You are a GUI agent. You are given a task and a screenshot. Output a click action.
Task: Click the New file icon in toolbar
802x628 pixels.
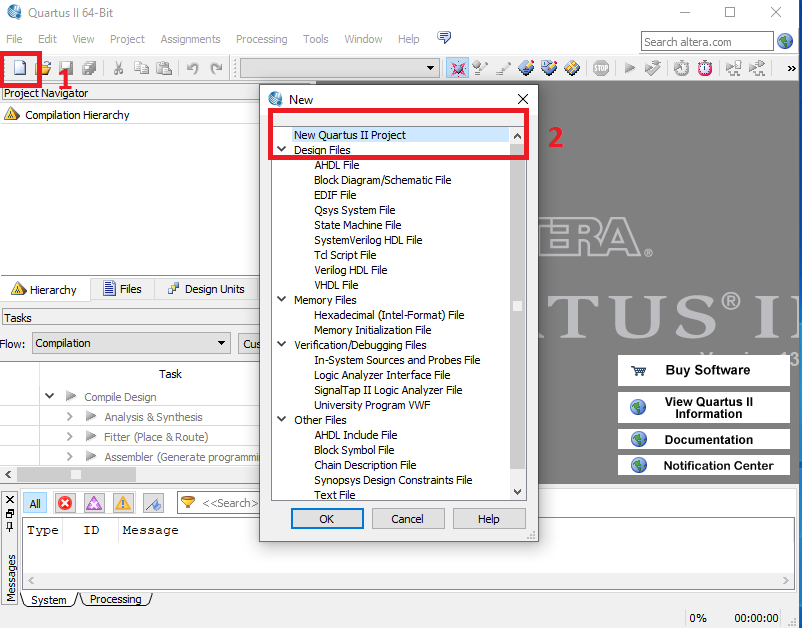point(20,68)
